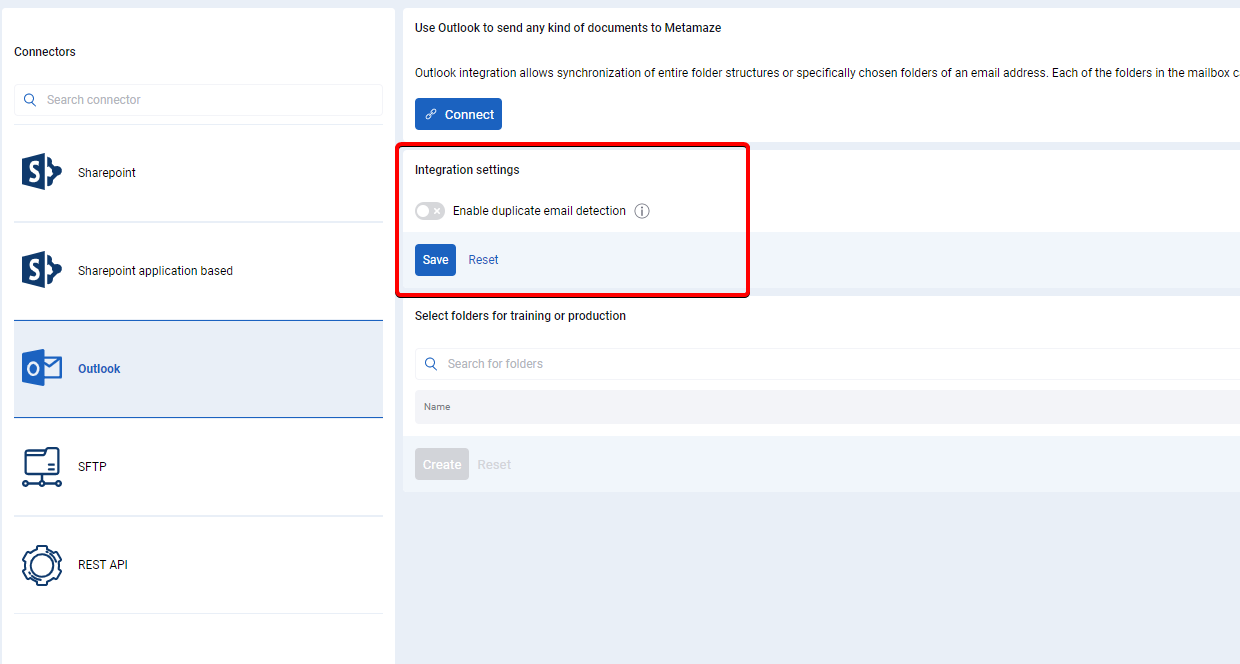
Task: Focus the Search for folders input
Action: pos(827,364)
